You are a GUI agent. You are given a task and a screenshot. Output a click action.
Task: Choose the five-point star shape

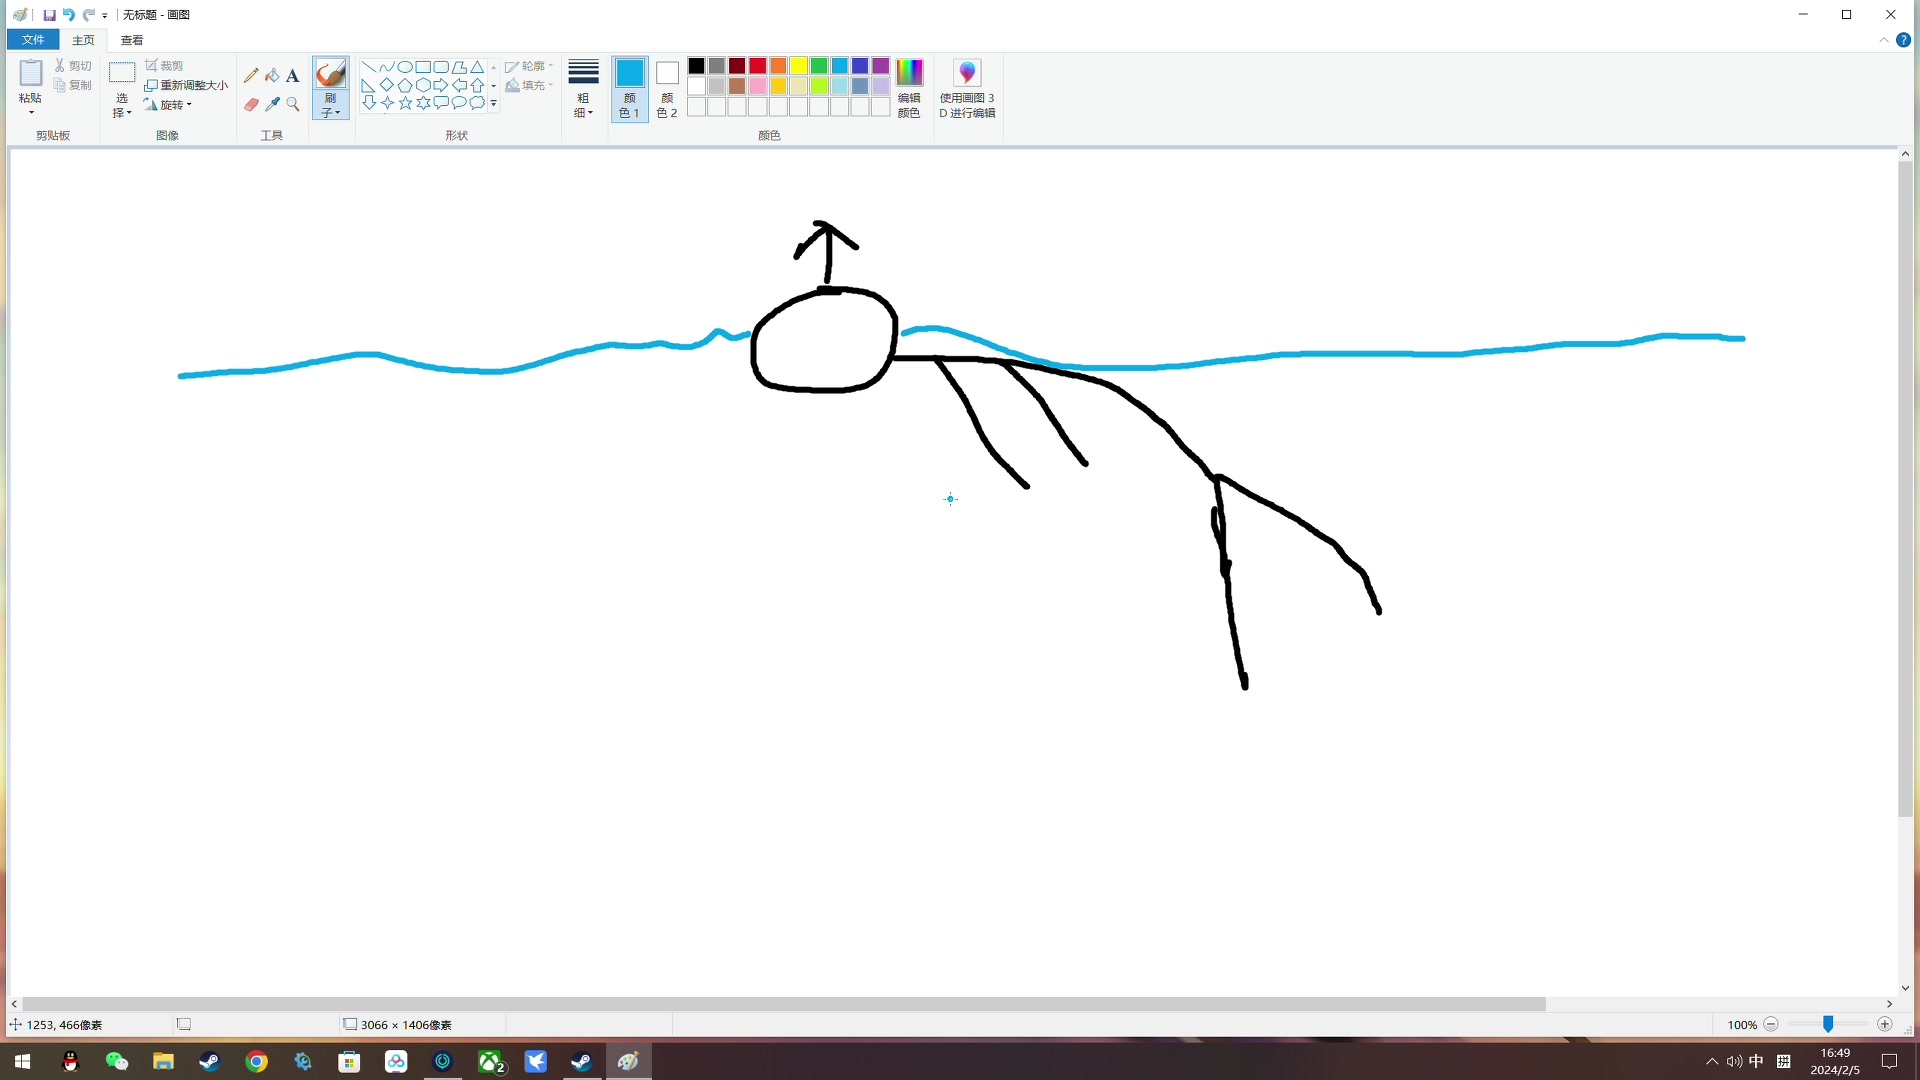[x=405, y=103]
